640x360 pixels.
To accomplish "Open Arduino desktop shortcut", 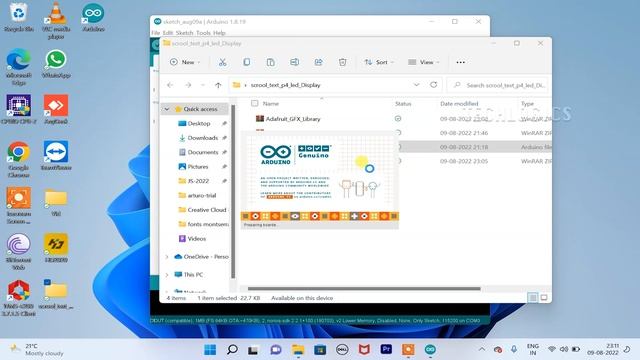I will point(93,17).
